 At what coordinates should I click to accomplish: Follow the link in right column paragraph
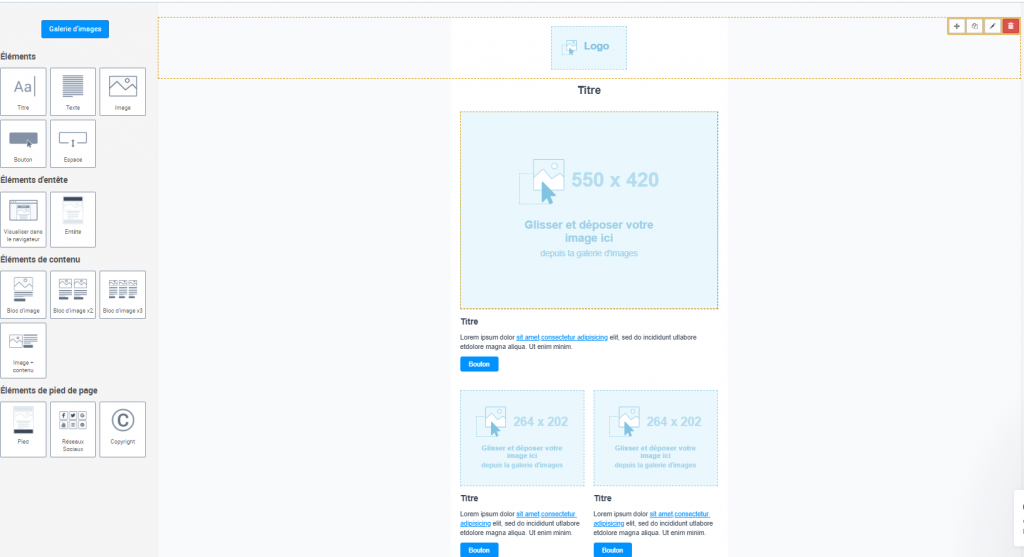coord(679,514)
